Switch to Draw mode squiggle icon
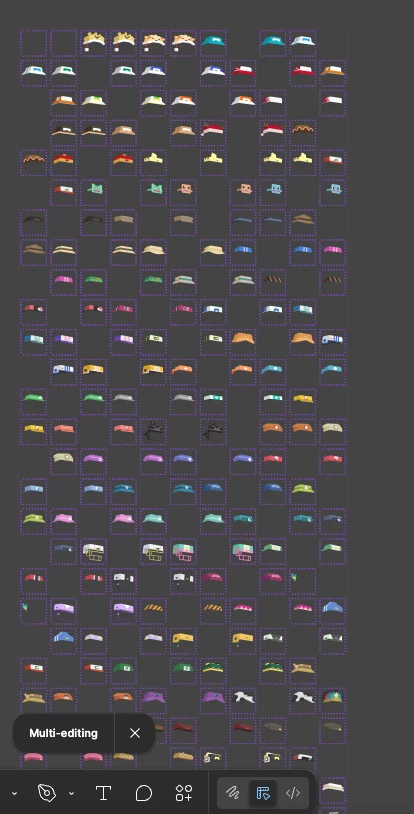414x814 pixels. (x=232, y=793)
